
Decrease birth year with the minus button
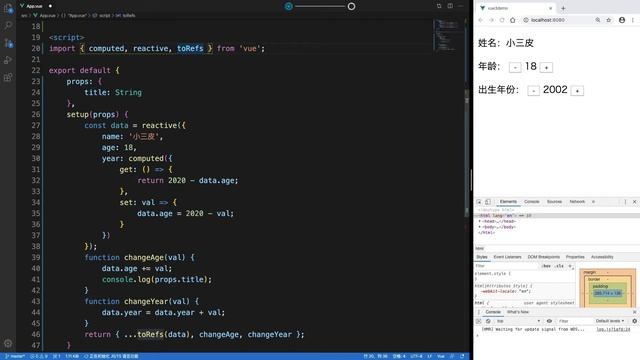(533, 91)
